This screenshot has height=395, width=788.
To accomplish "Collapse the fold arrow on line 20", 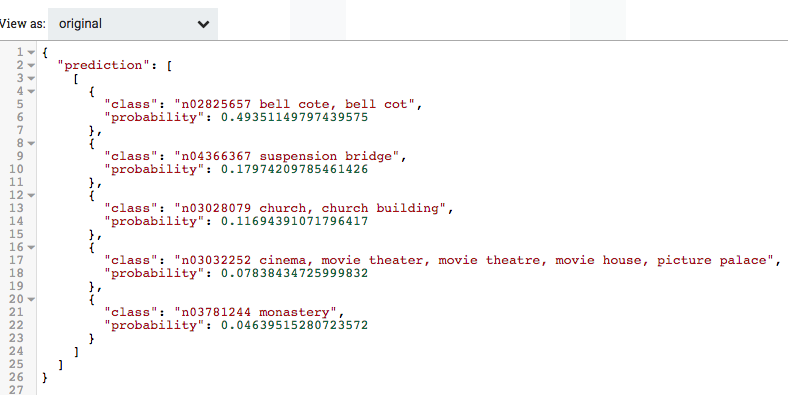I will 31,300.
